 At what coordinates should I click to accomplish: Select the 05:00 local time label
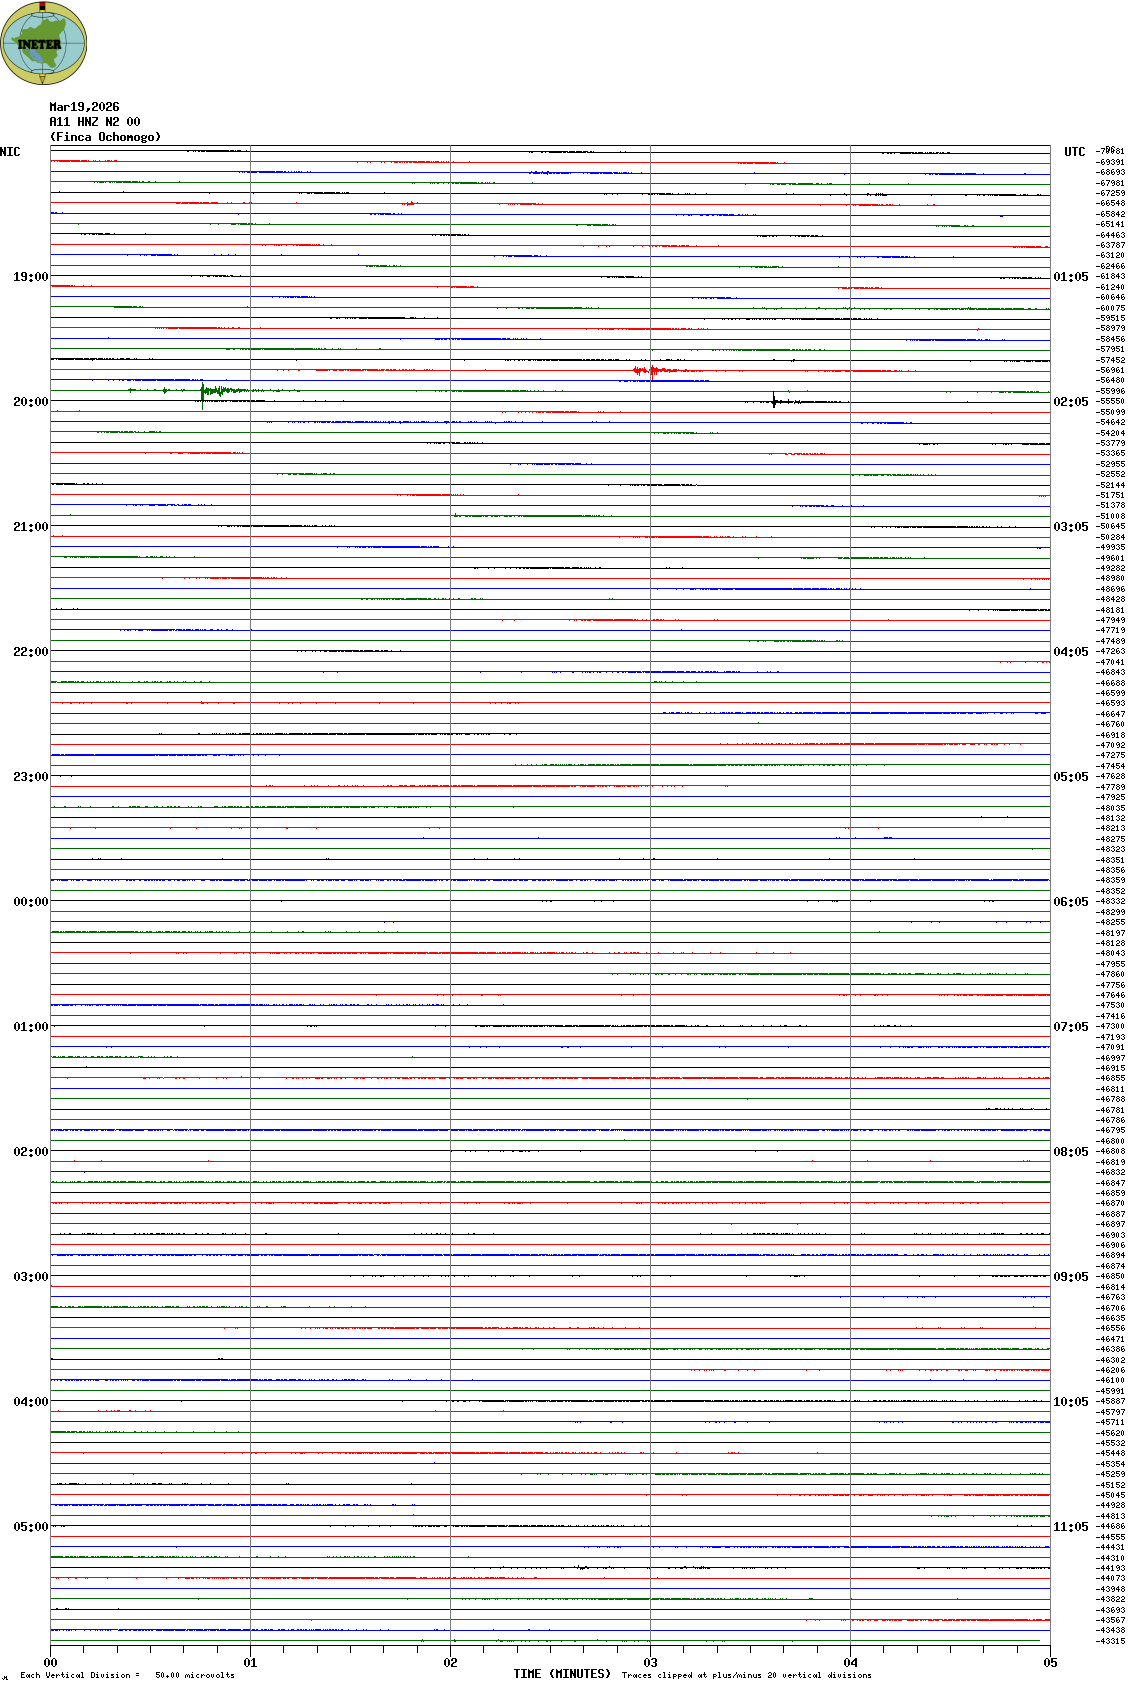pos(30,1527)
